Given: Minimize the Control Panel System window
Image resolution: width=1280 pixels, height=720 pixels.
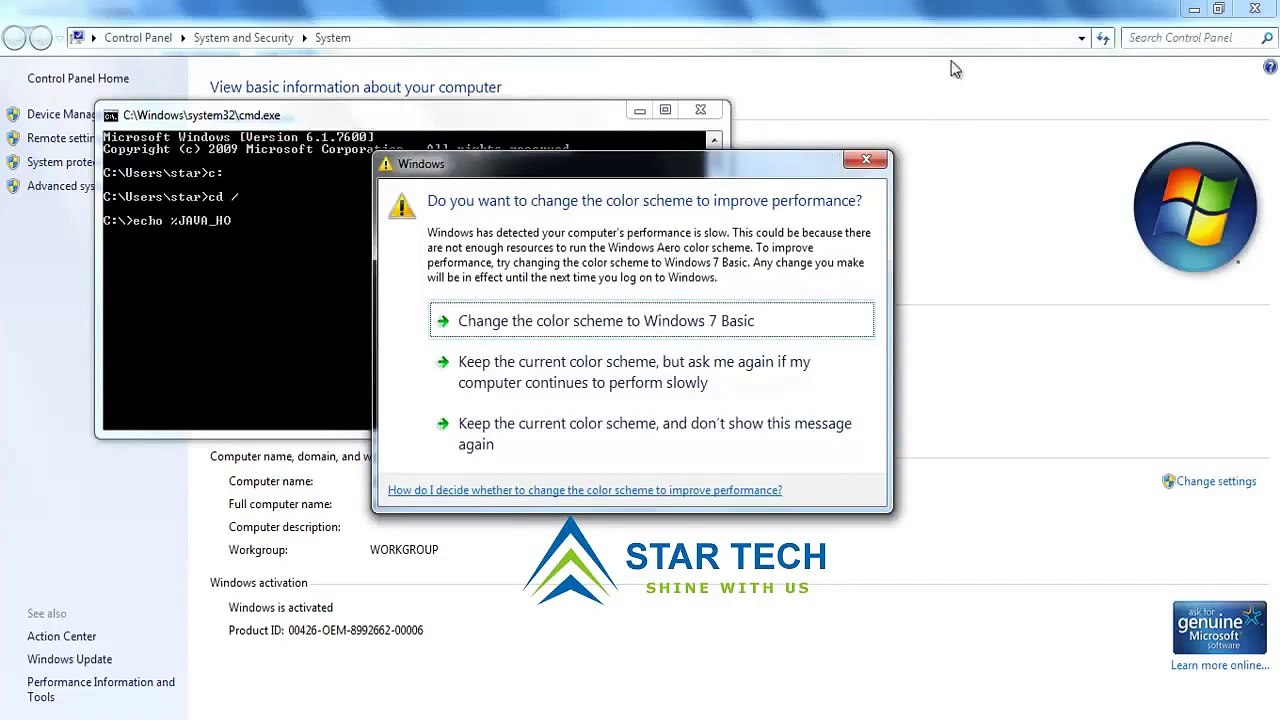Looking at the screenshot, I should (1194, 9).
